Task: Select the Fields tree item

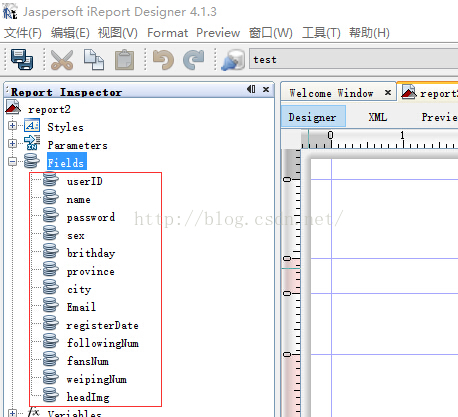Action: click(67, 162)
